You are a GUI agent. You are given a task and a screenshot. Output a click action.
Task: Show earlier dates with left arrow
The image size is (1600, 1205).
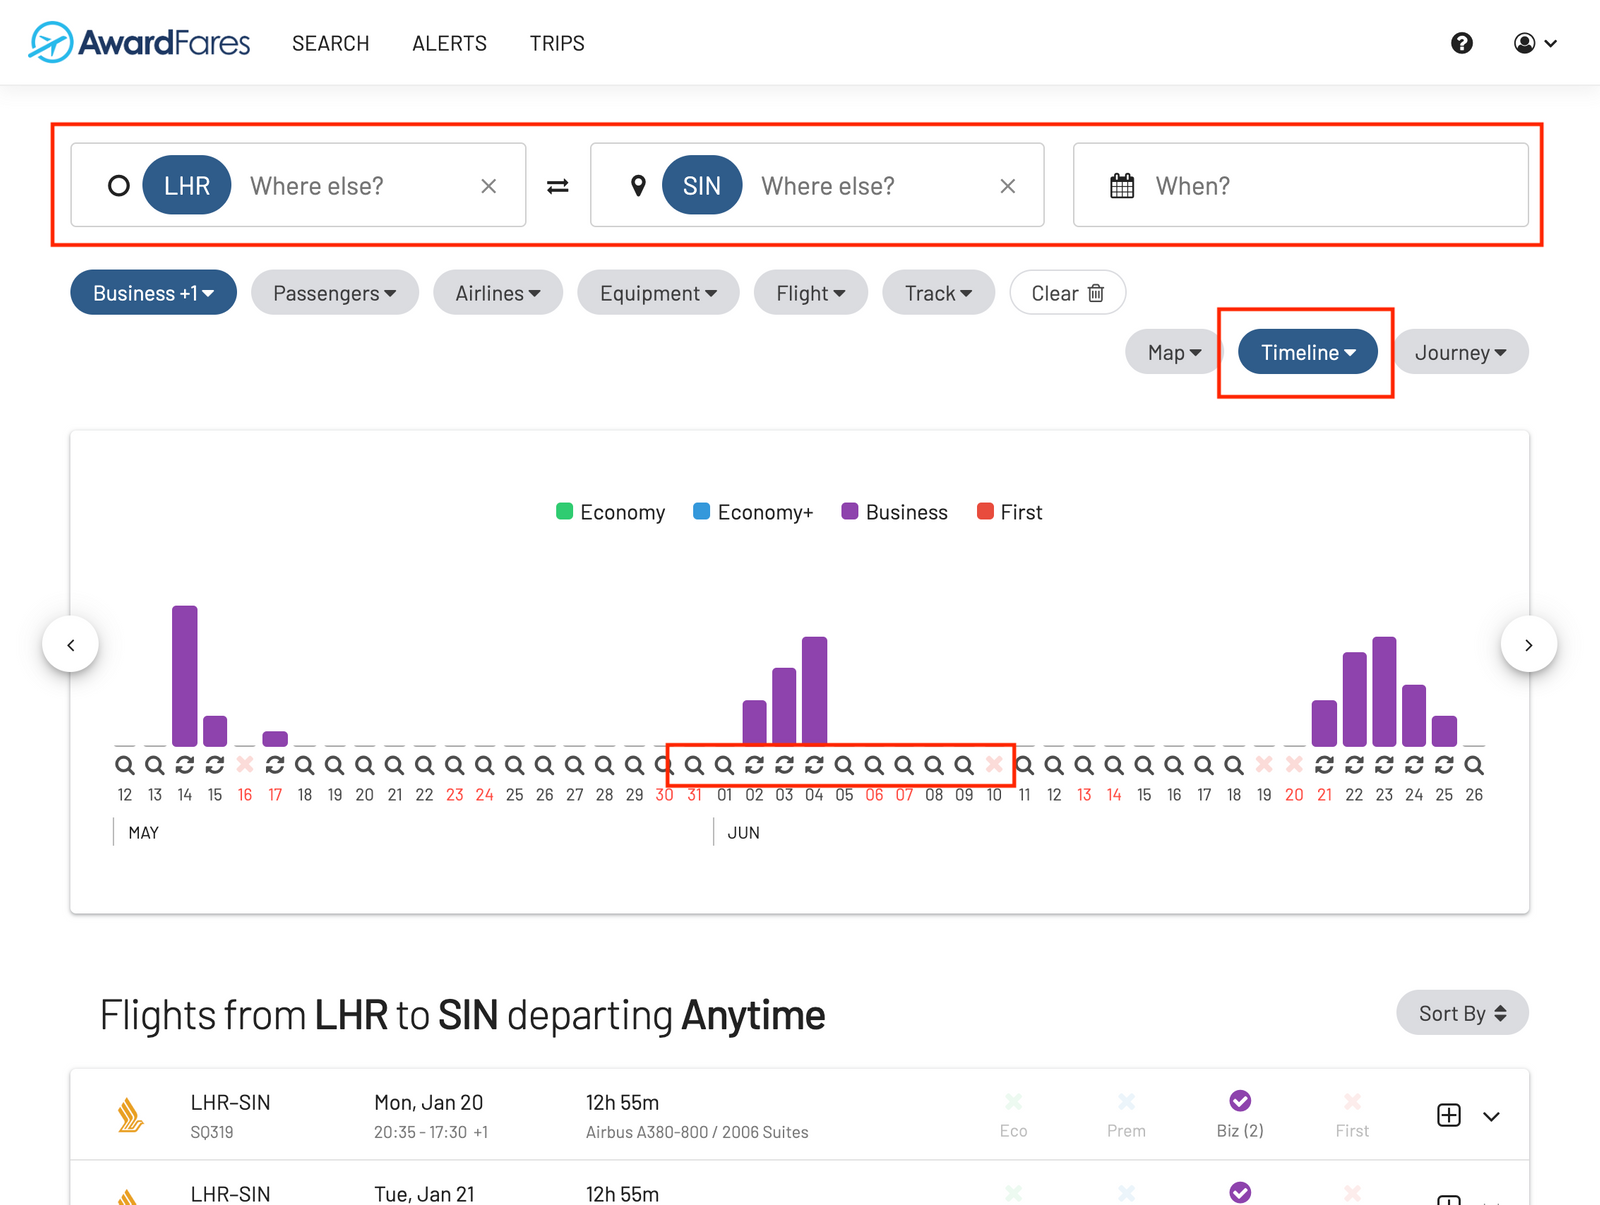(70, 645)
